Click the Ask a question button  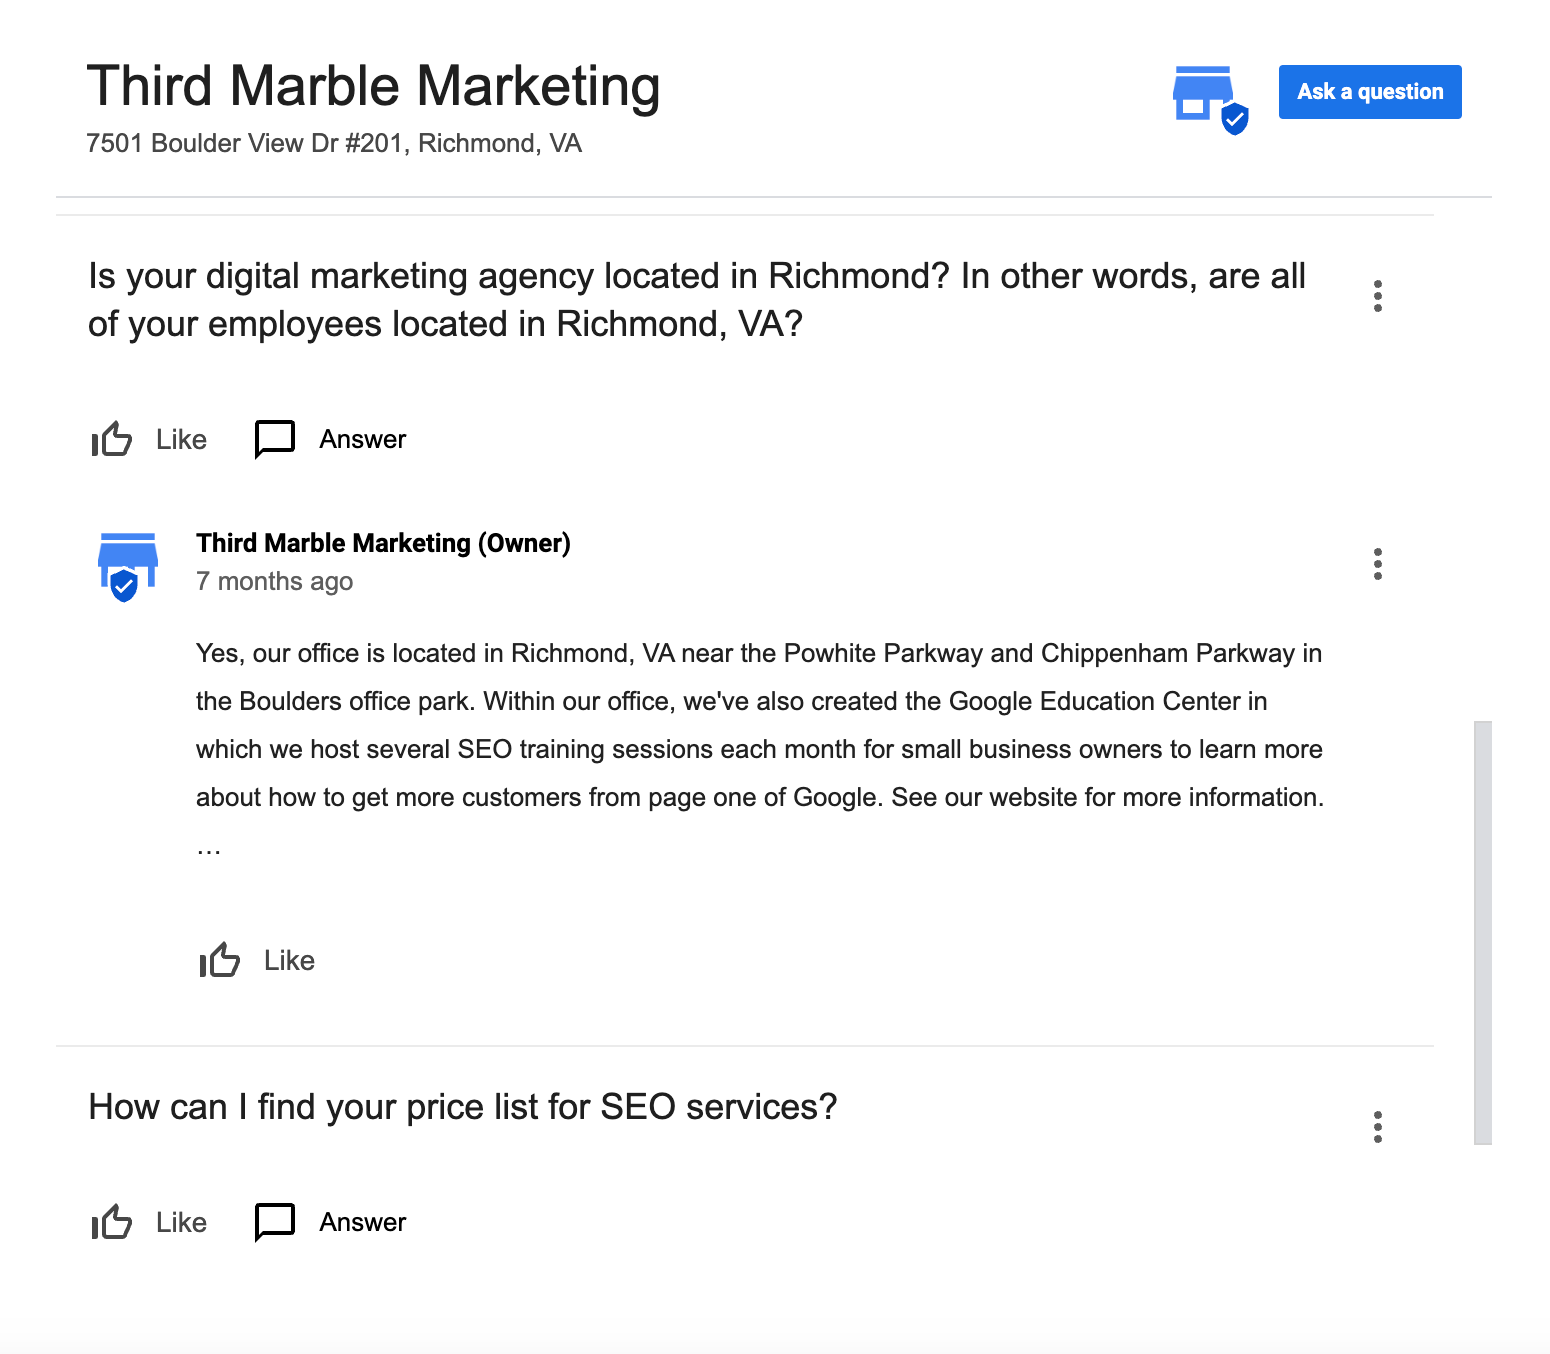coord(1370,92)
